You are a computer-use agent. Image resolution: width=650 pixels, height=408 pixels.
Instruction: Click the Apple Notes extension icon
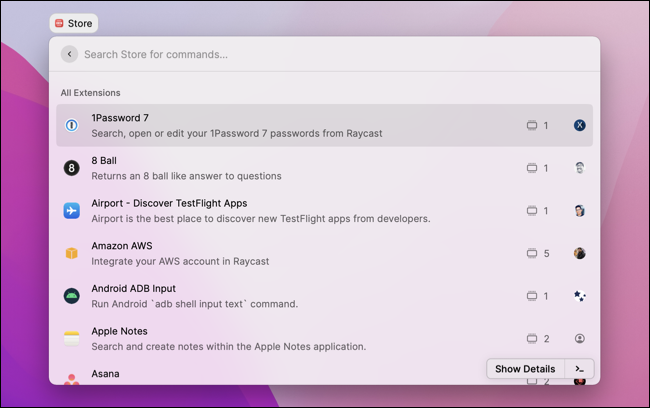[72, 339]
